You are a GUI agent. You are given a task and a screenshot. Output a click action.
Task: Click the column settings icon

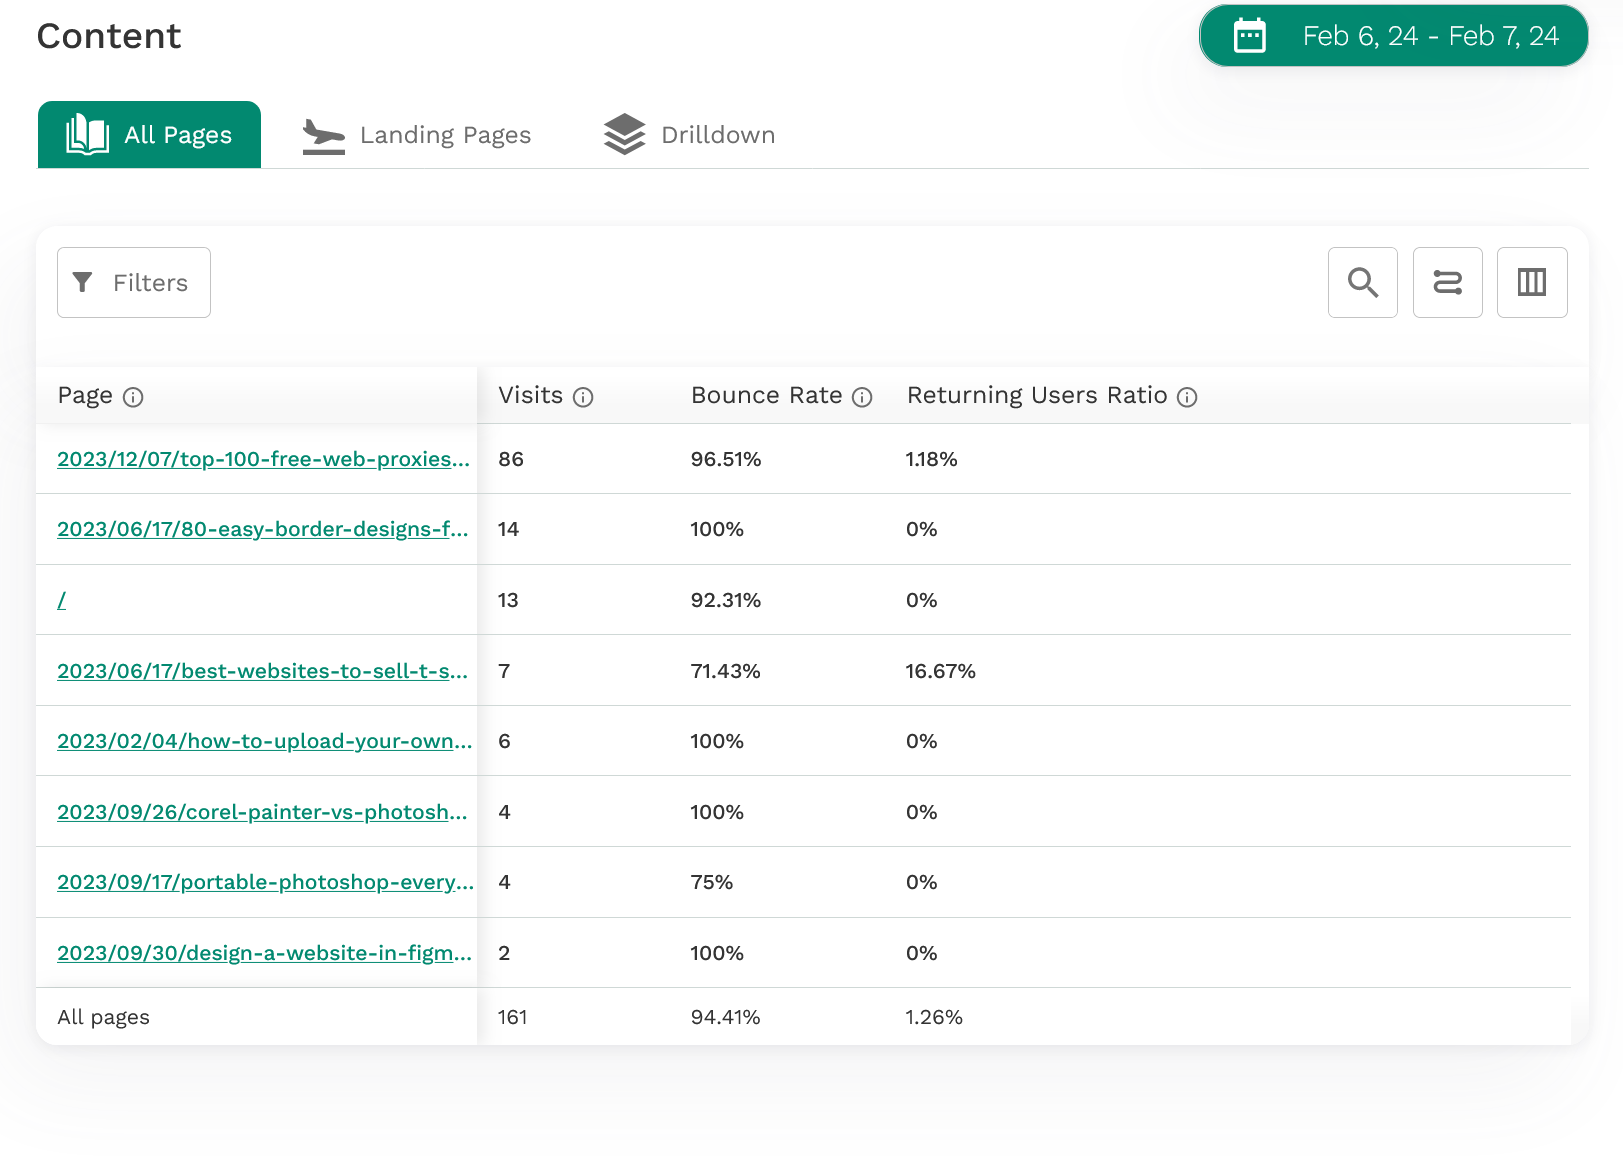click(x=1532, y=283)
